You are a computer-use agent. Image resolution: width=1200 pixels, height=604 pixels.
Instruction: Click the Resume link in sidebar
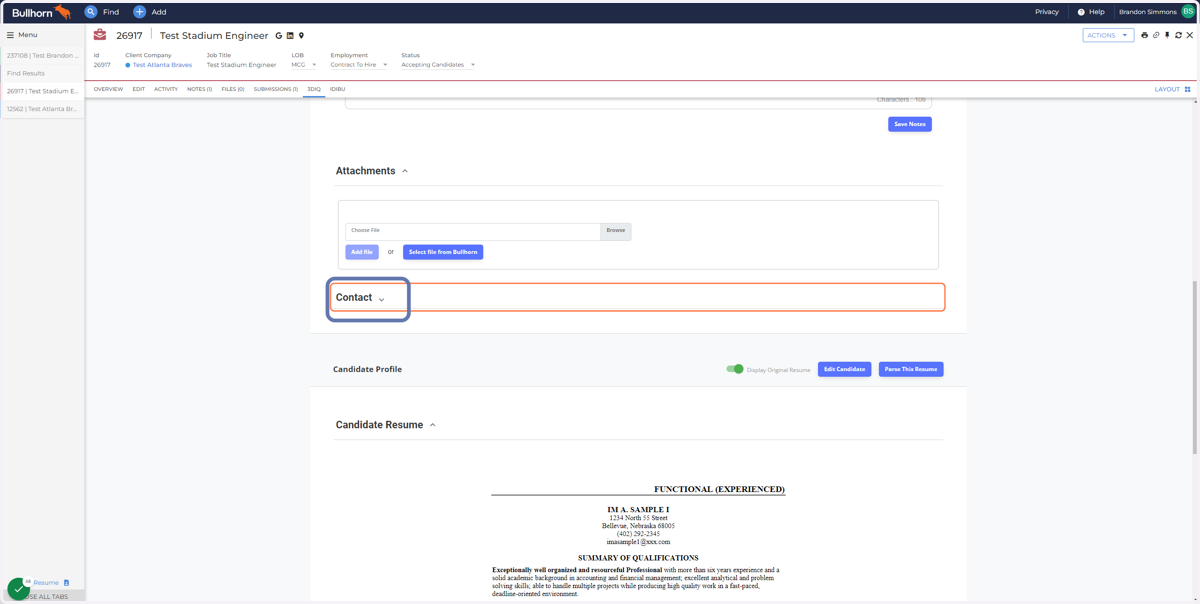(46, 583)
